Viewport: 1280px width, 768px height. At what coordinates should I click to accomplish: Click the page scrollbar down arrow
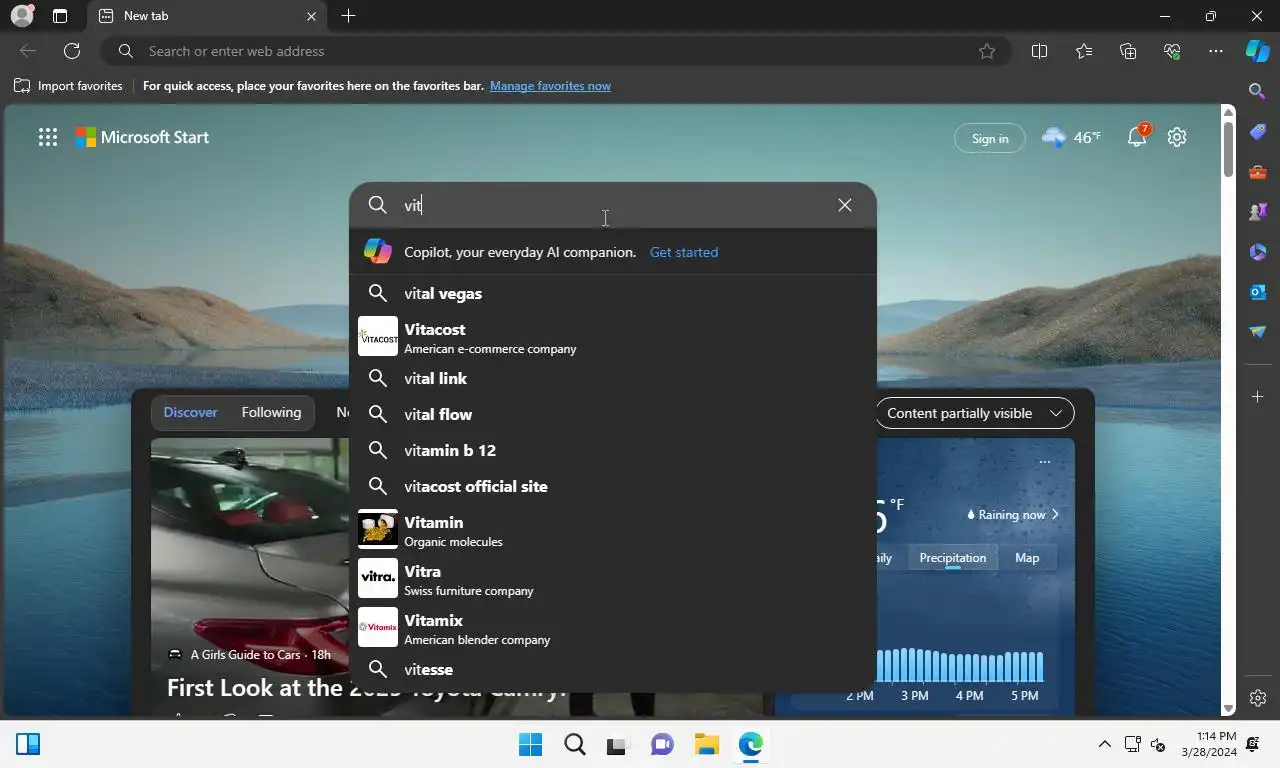point(1229,708)
